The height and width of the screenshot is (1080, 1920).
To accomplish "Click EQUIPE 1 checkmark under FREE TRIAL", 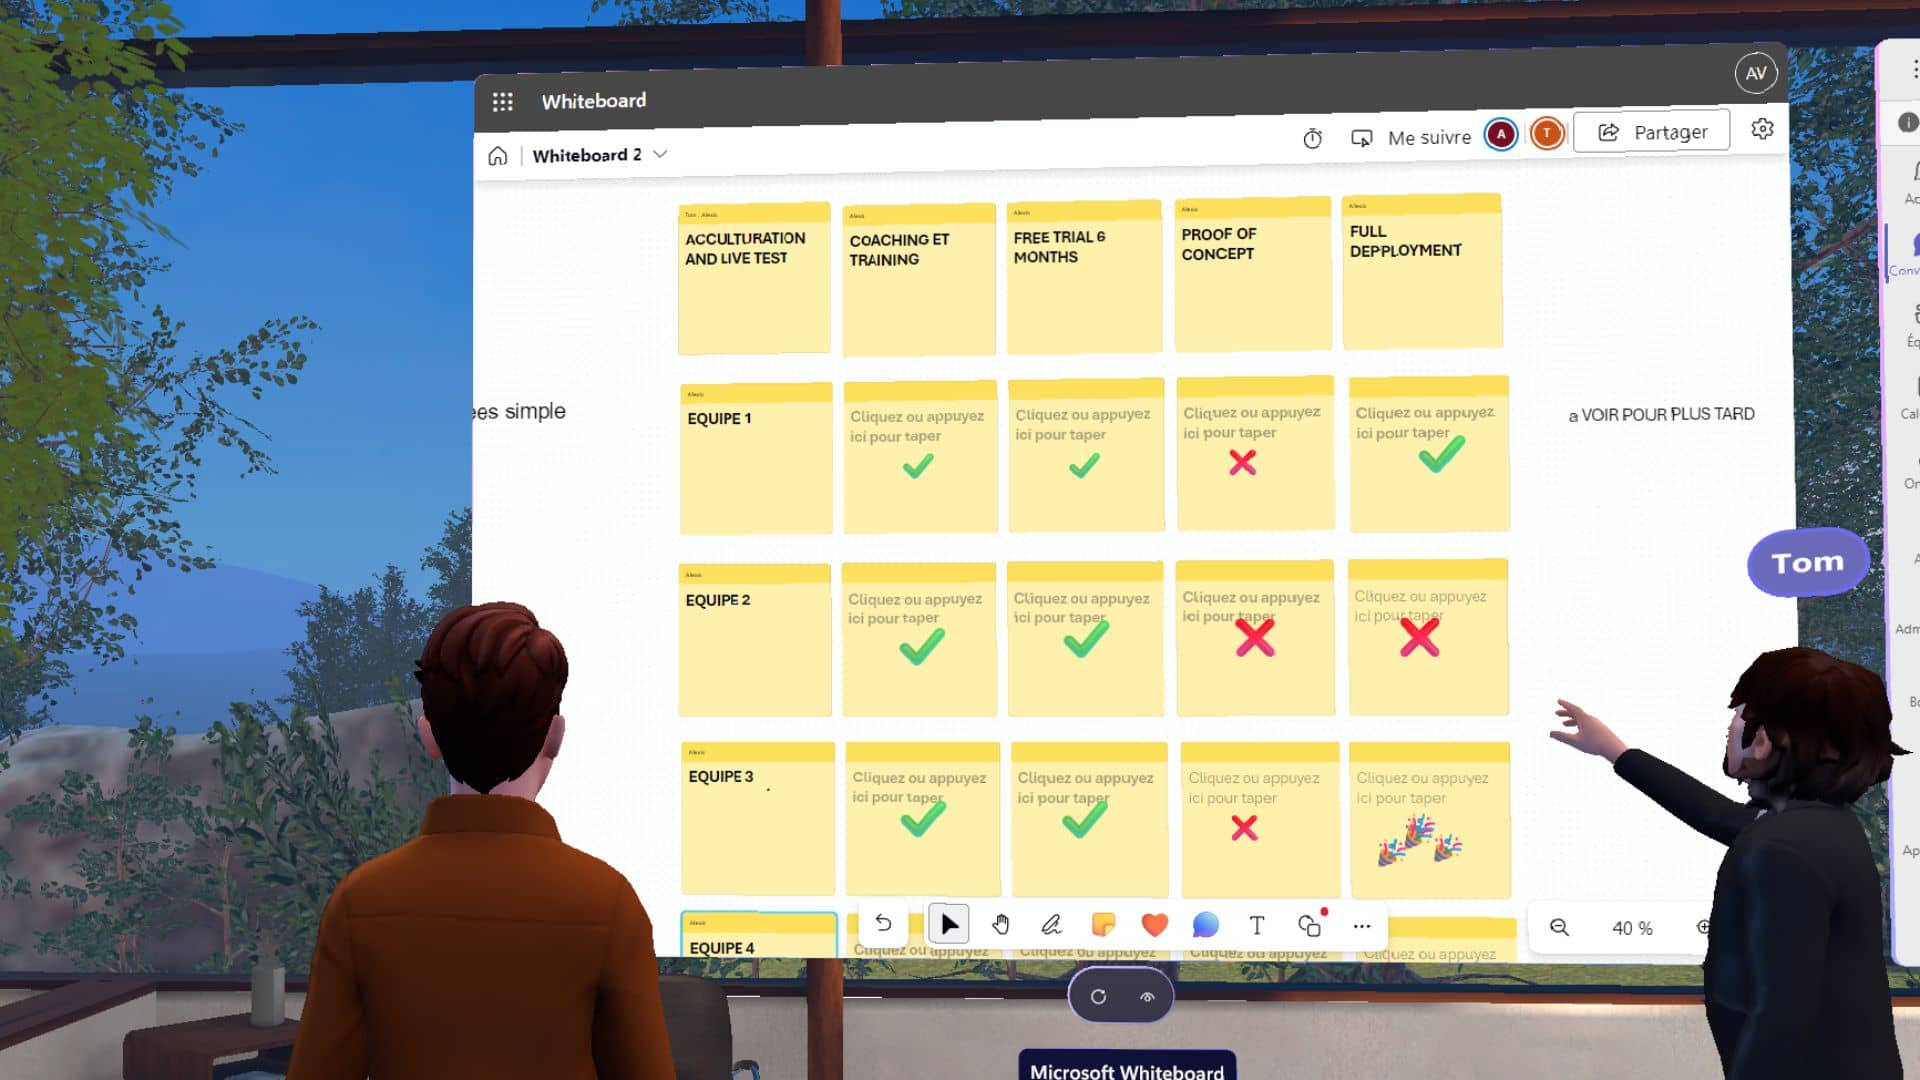I will [1083, 465].
